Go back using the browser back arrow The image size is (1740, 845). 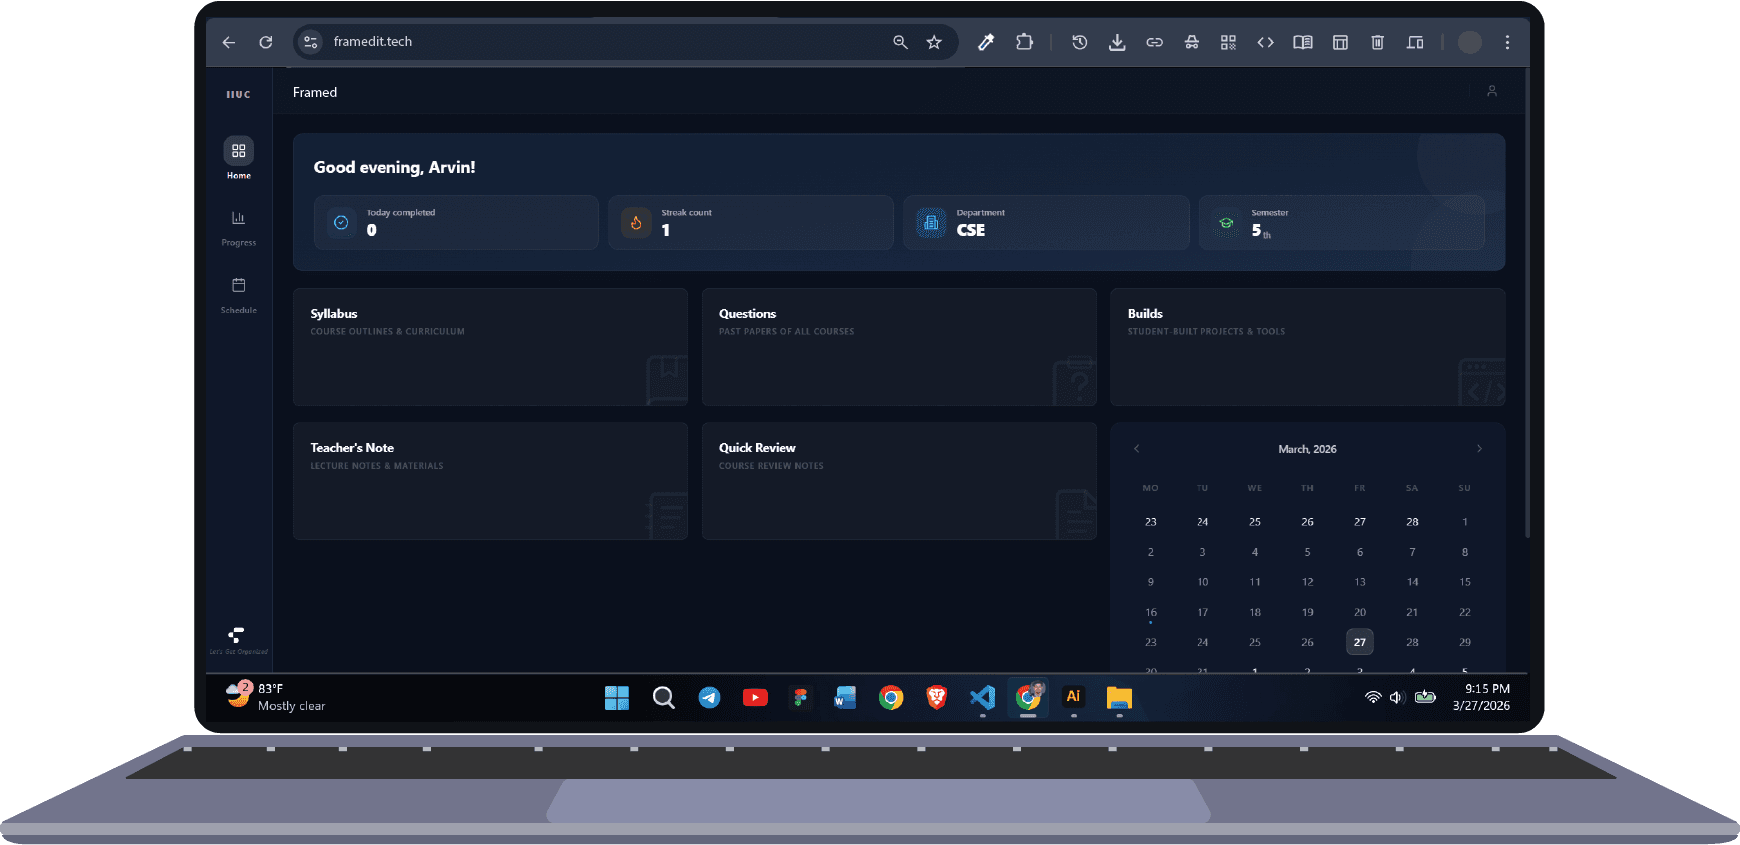pyautogui.click(x=228, y=42)
